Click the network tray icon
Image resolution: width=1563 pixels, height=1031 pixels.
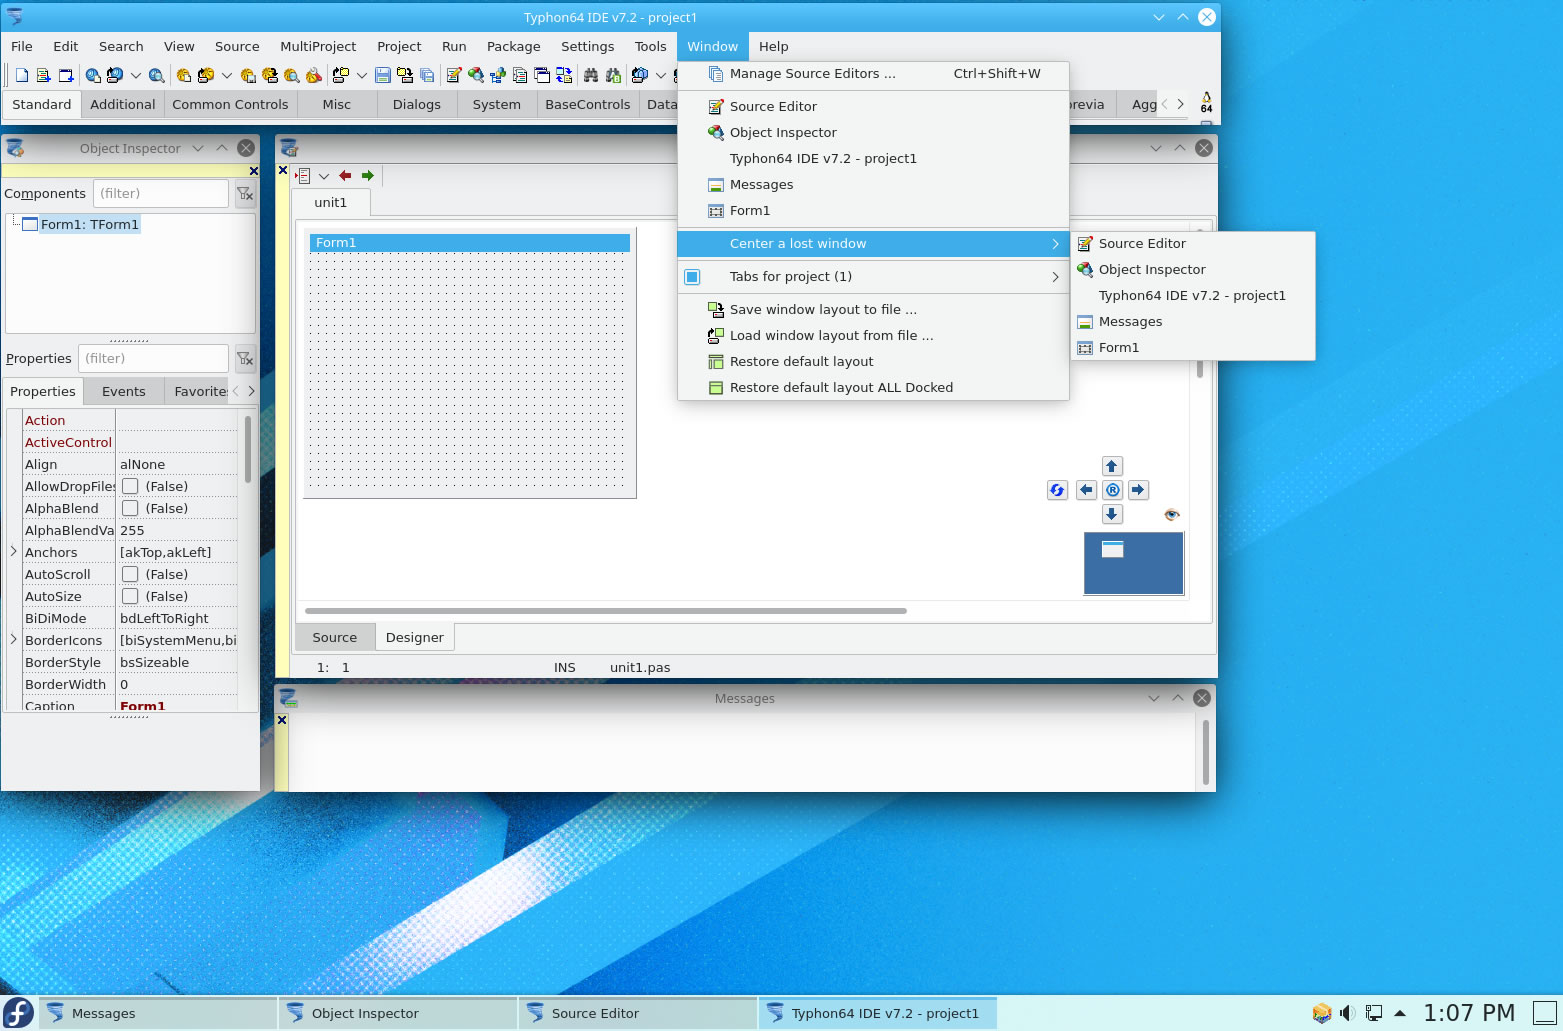click(x=1374, y=1013)
